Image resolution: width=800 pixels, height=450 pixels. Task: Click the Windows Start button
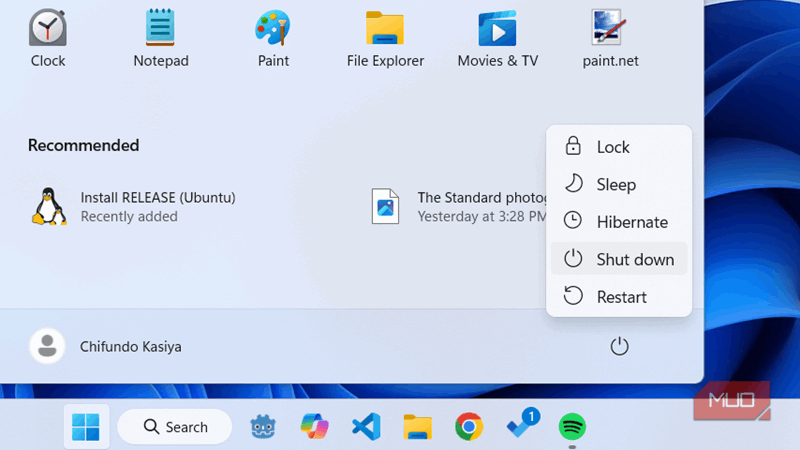coord(86,427)
